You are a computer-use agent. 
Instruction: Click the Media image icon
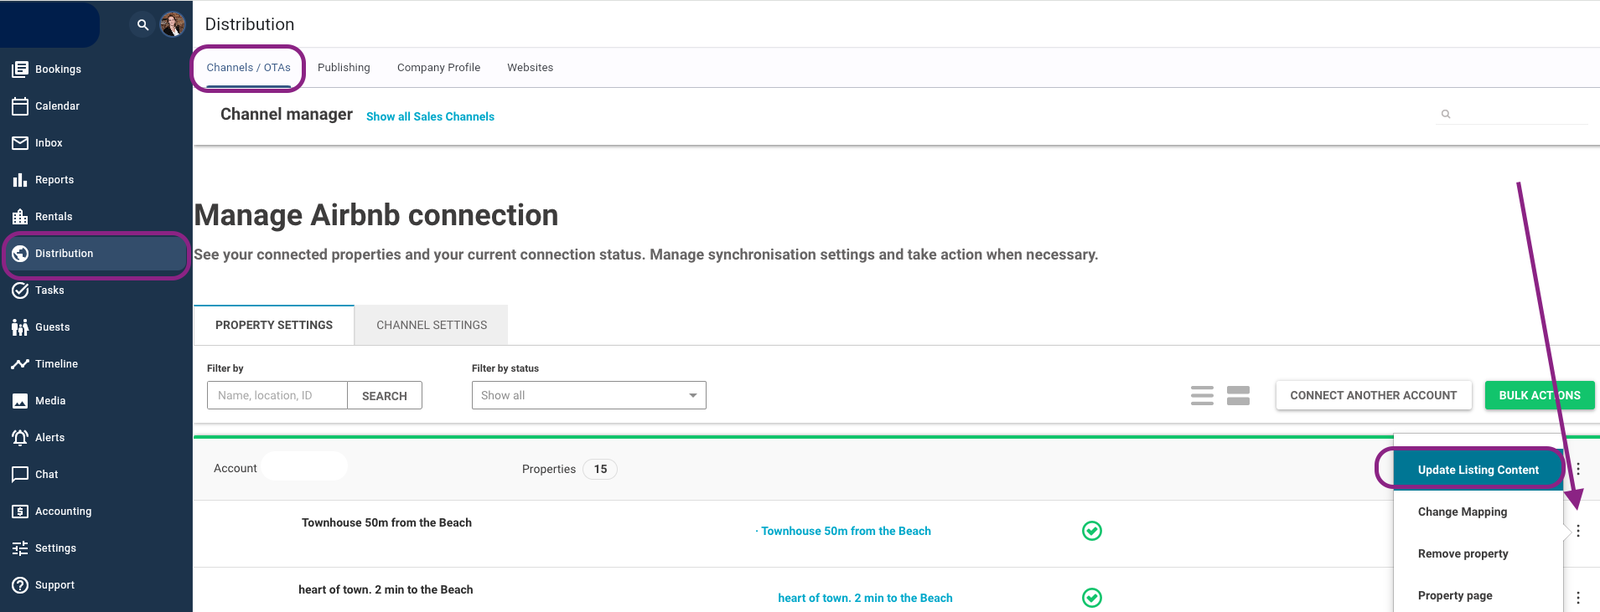(x=20, y=401)
